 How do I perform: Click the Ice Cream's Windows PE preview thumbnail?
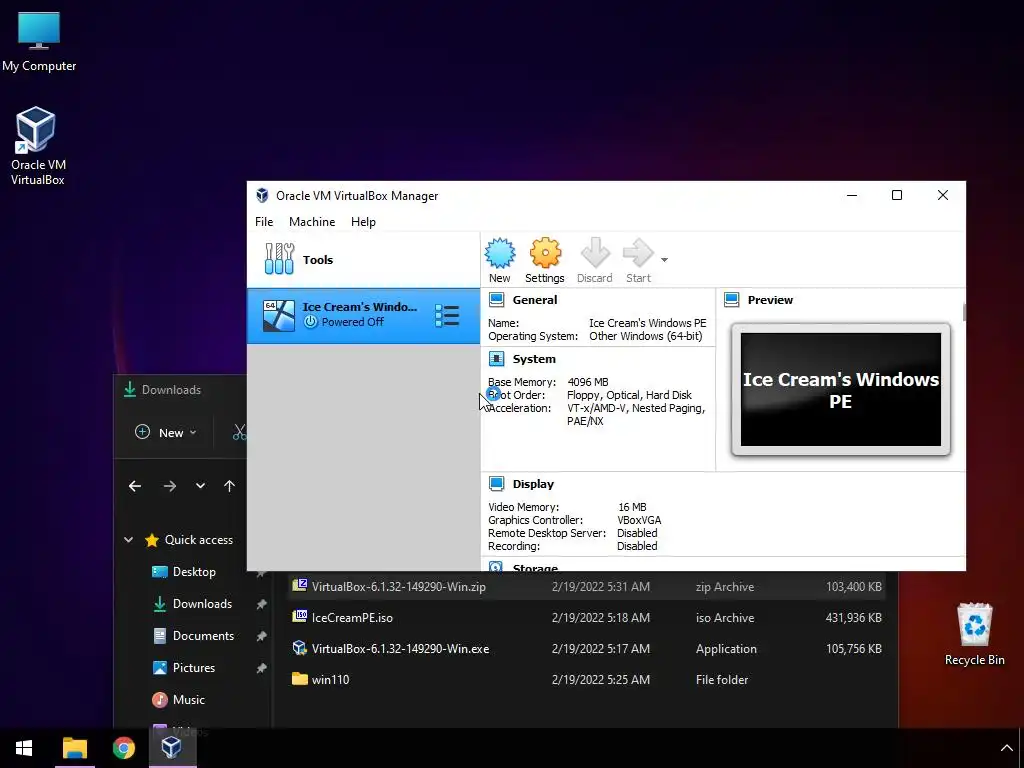coord(840,389)
